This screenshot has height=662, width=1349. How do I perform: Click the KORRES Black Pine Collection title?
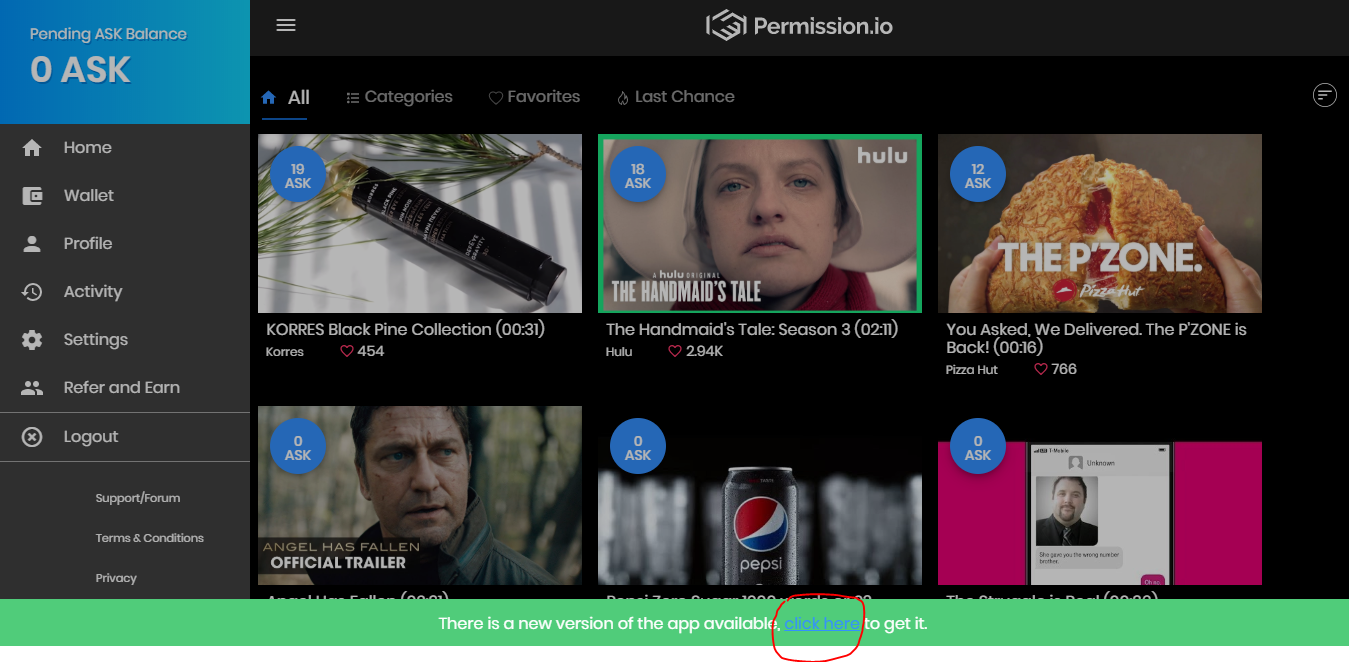click(405, 329)
